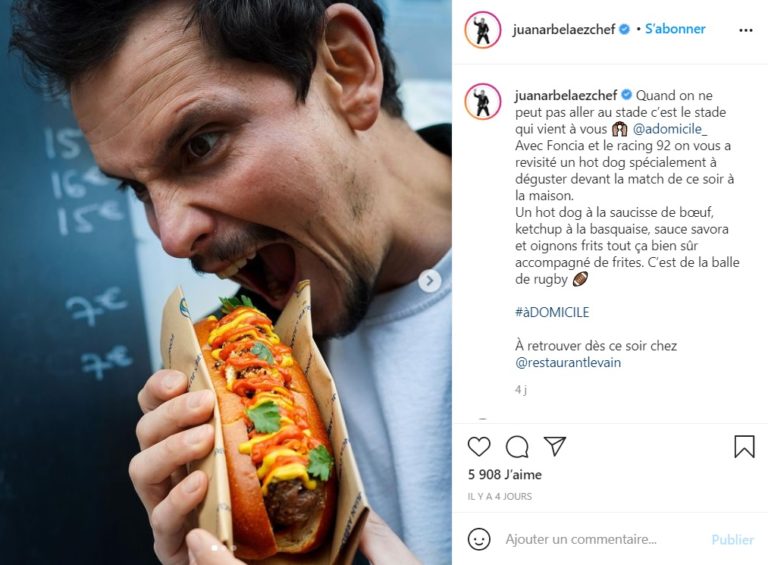This screenshot has height=565, width=768.
Task: Select the verified badge next to header username
Action: pyautogui.click(x=624, y=29)
